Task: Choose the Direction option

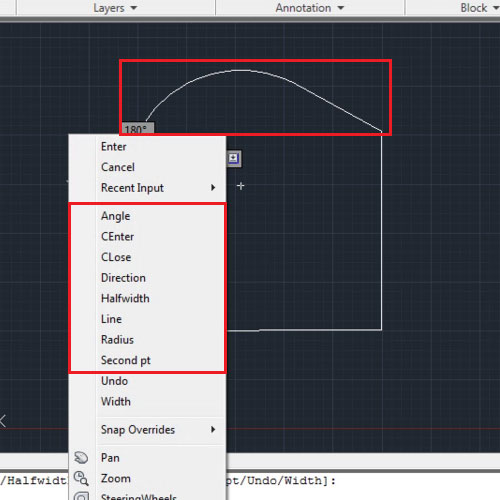Action: [x=147, y=278]
